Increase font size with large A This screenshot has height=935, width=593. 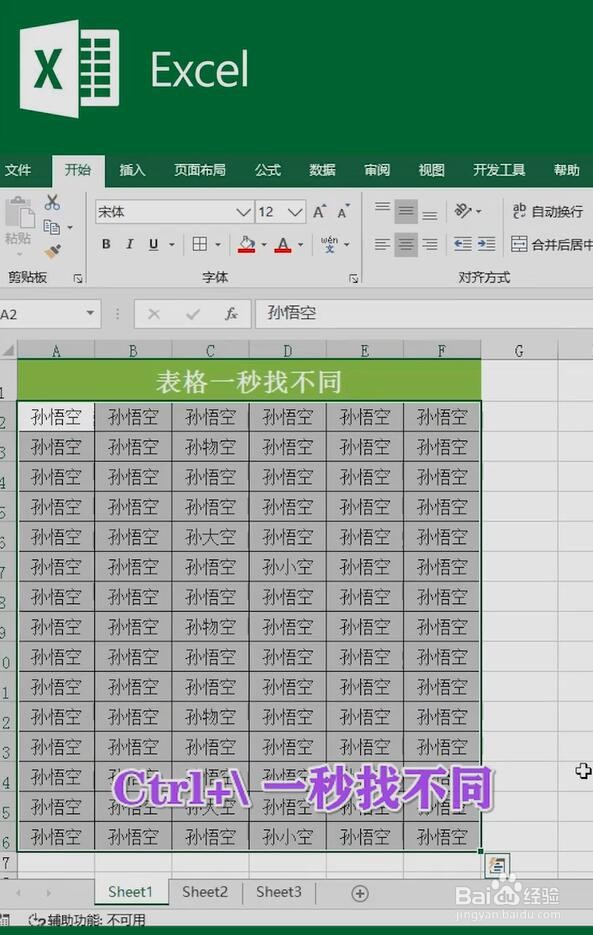click(320, 211)
